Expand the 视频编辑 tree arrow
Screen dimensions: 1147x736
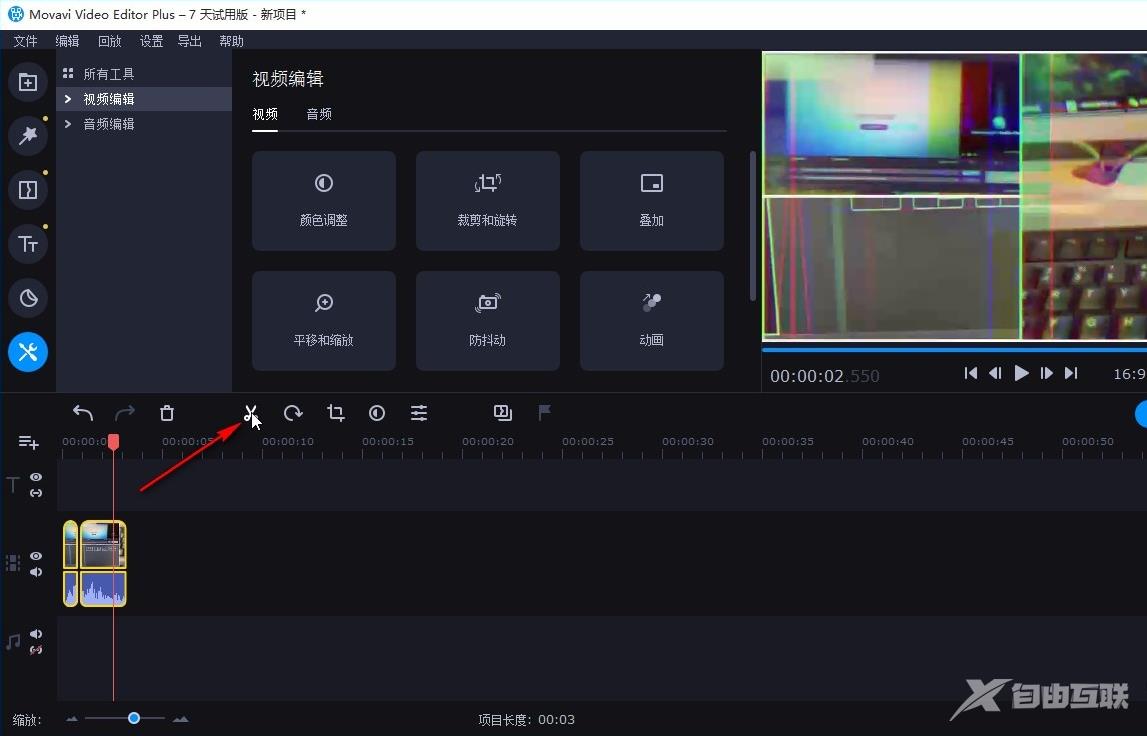click(68, 99)
